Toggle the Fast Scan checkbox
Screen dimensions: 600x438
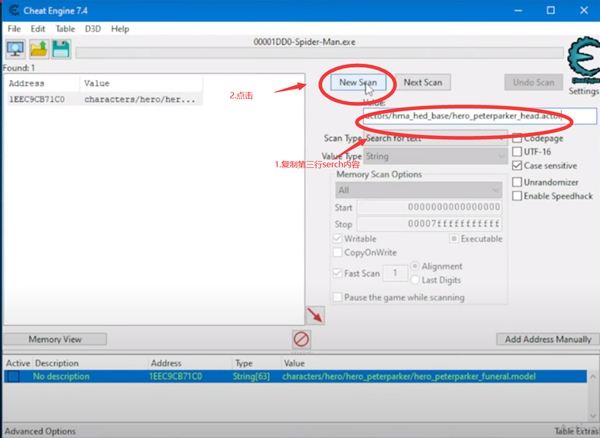pos(338,274)
